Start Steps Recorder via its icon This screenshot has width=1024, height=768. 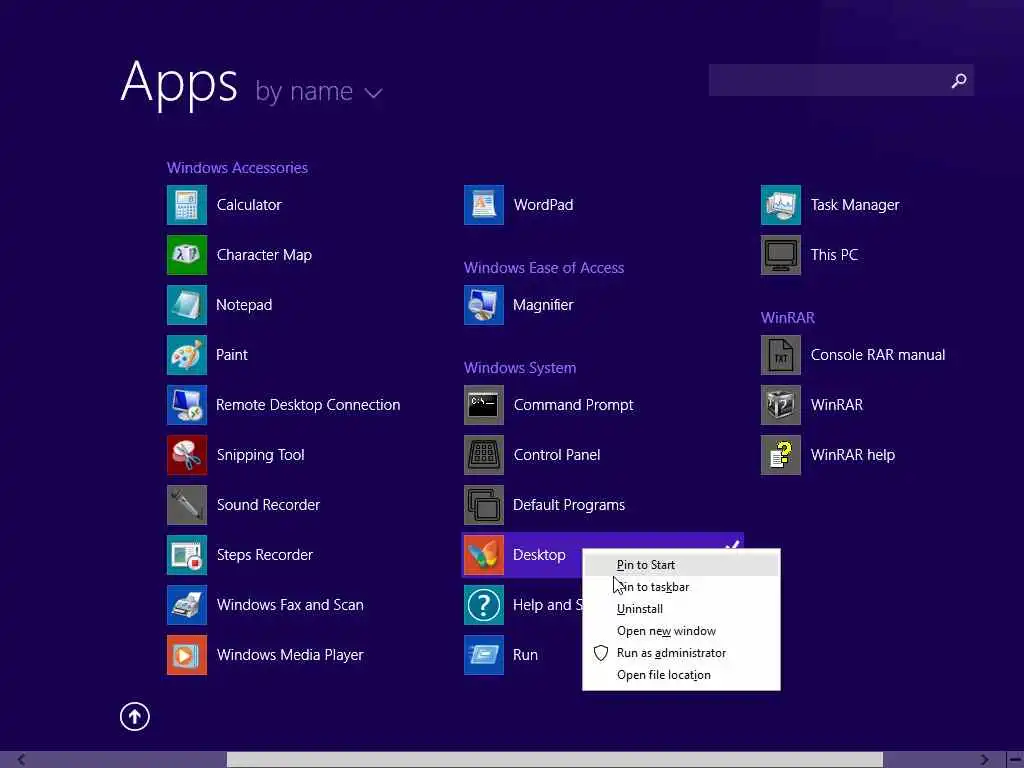(187, 554)
